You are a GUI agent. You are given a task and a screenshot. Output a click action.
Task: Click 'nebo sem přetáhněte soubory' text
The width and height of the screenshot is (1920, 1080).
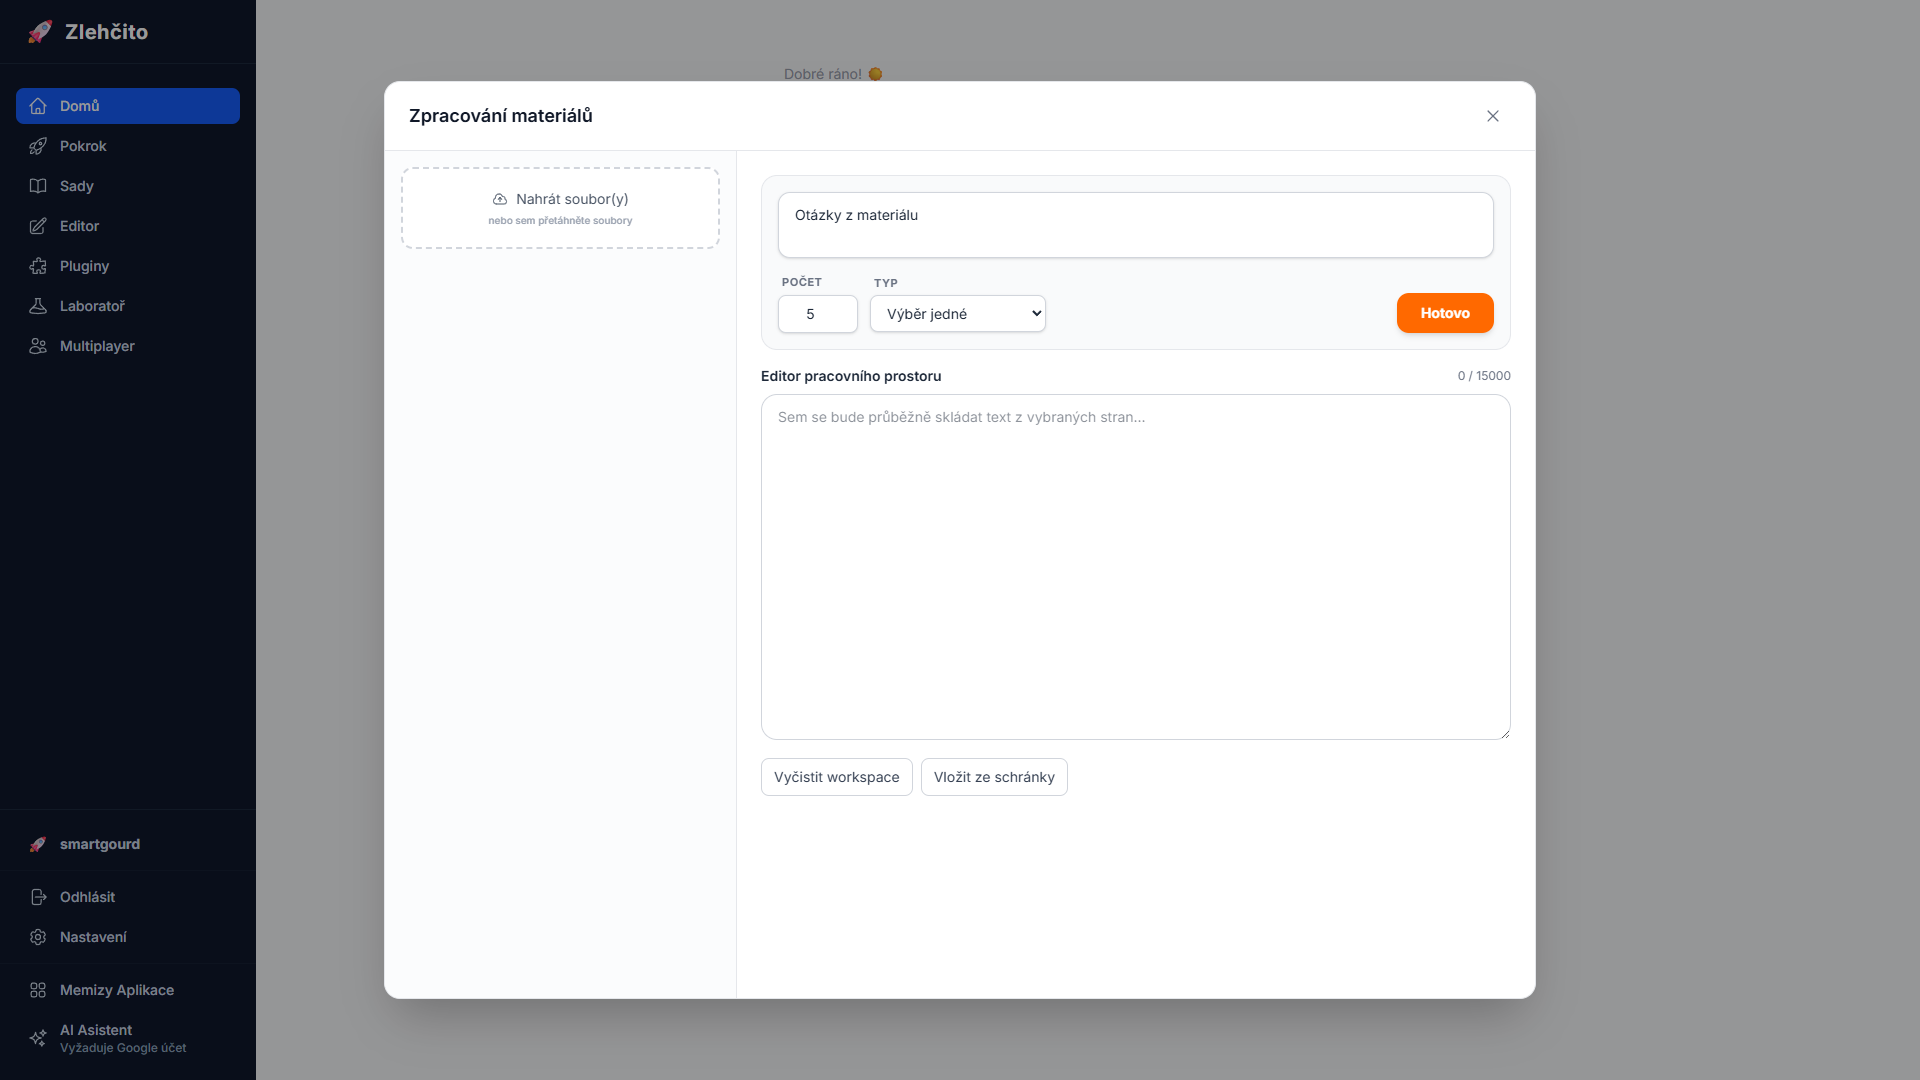(x=560, y=221)
